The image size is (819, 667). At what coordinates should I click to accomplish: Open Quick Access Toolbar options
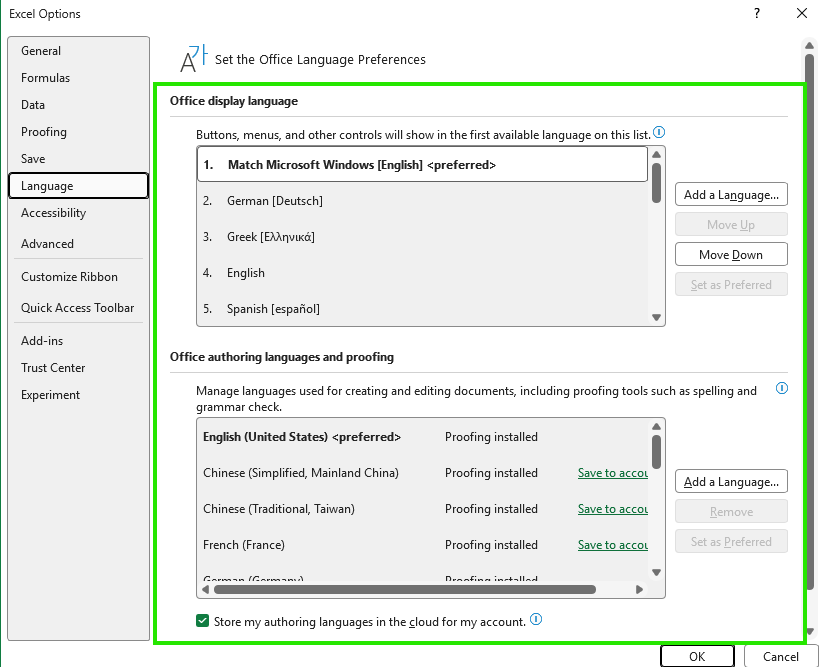[77, 308]
